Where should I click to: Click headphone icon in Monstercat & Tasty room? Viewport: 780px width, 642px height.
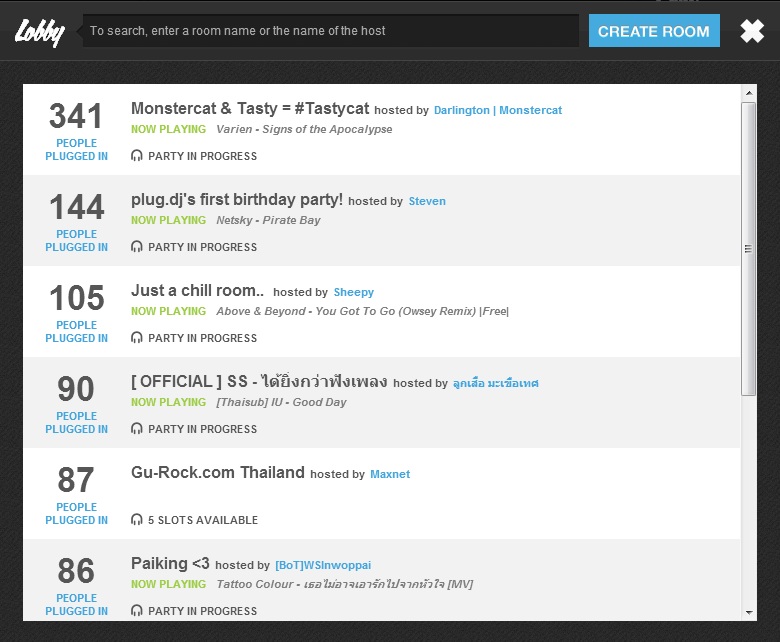[x=136, y=156]
